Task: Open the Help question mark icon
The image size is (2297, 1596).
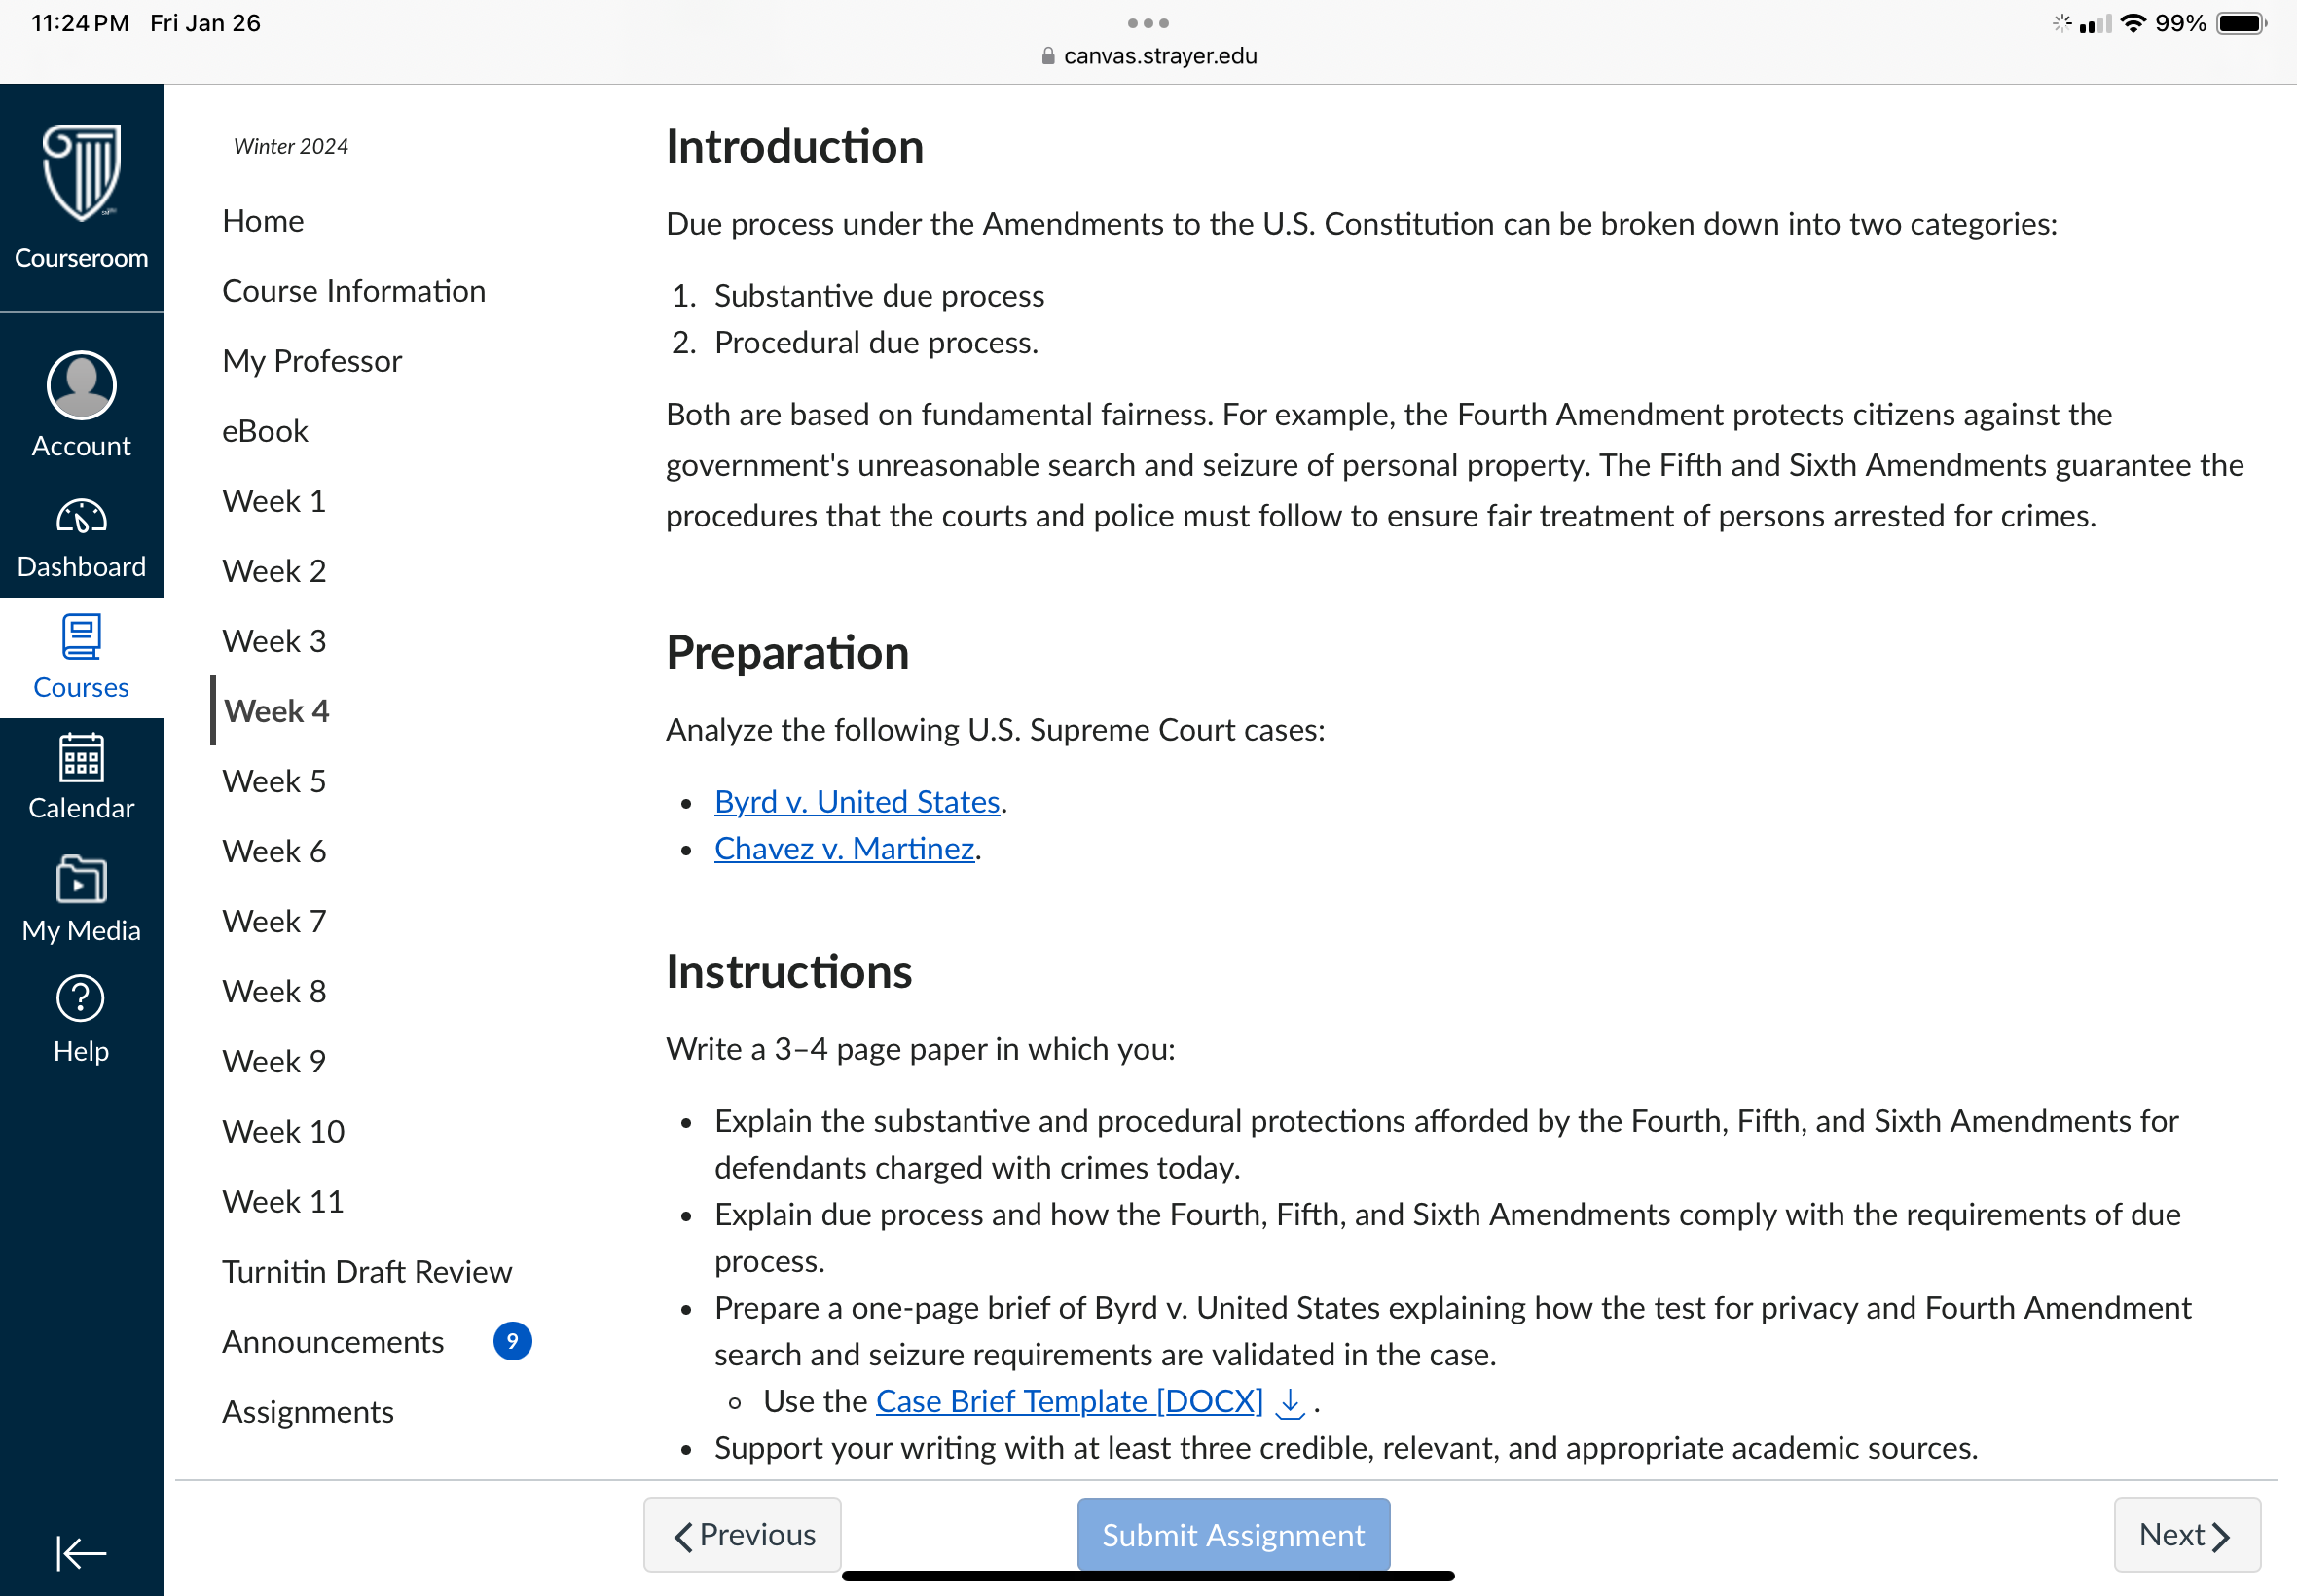Action: pyautogui.click(x=81, y=998)
